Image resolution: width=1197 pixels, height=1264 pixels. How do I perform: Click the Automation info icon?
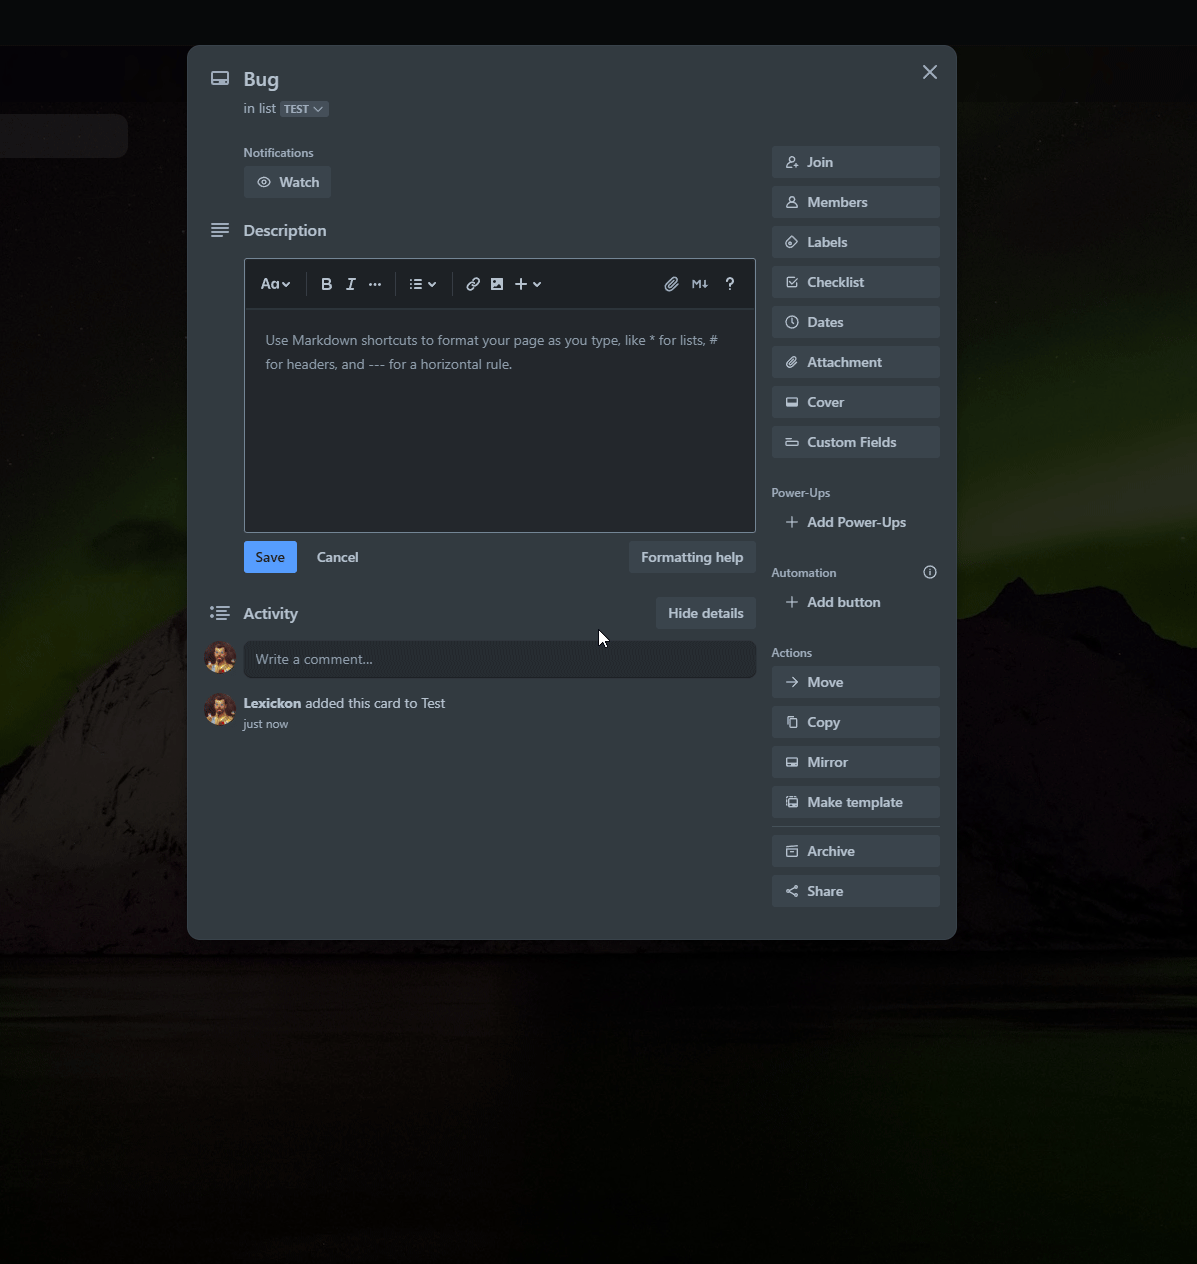pyautogui.click(x=930, y=572)
